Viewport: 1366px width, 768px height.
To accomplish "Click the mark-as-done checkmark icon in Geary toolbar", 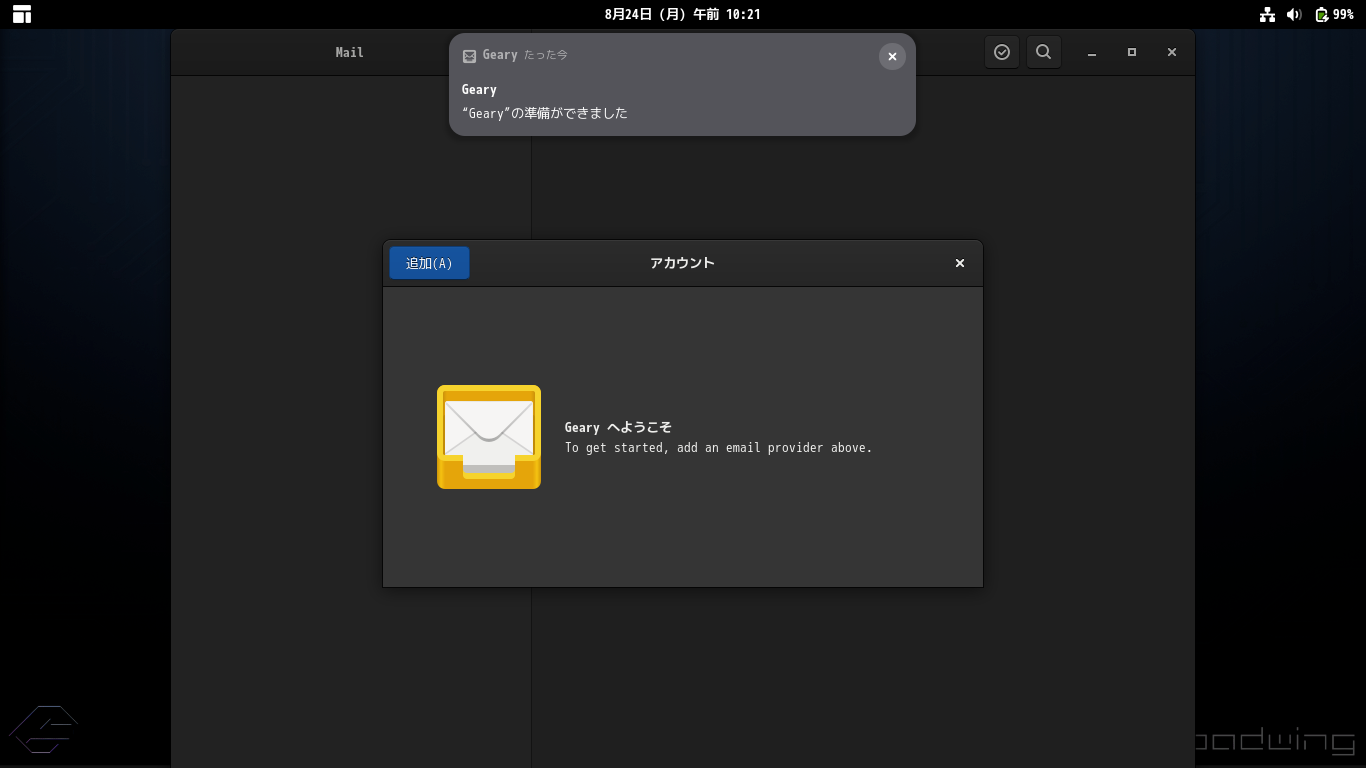I will (1002, 52).
